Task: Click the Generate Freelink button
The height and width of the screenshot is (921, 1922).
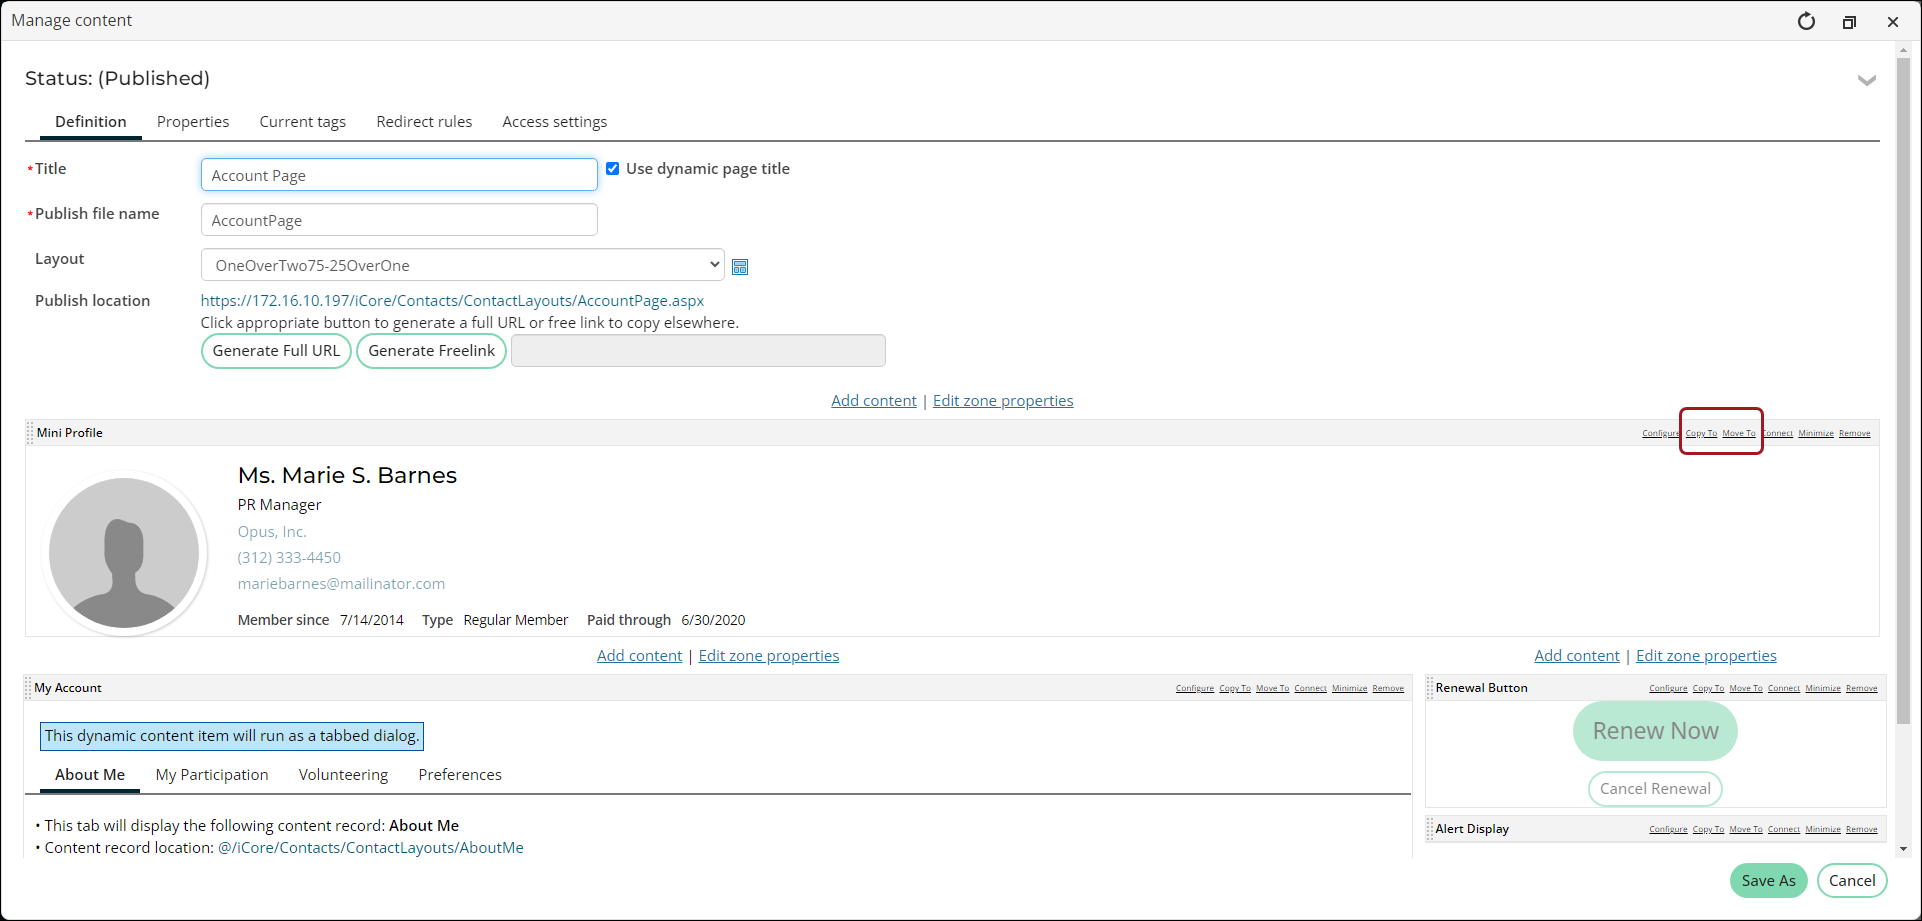Action: 432,351
